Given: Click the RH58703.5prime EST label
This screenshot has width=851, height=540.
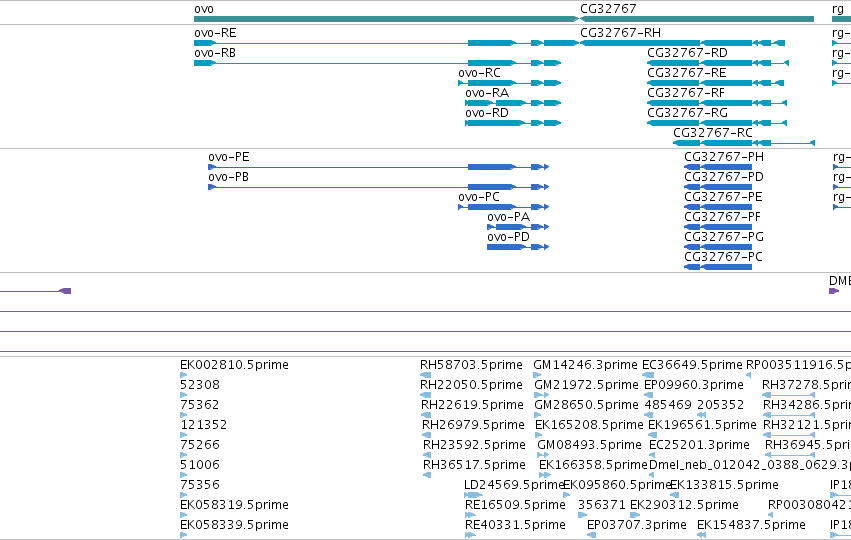Looking at the screenshot, I should click(x=471, y=365).
